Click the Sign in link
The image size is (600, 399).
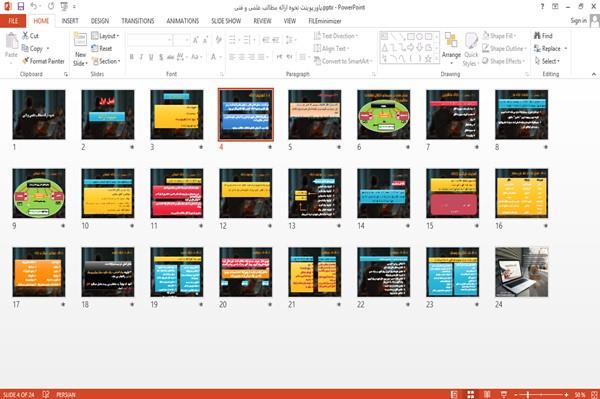(578, 21)
